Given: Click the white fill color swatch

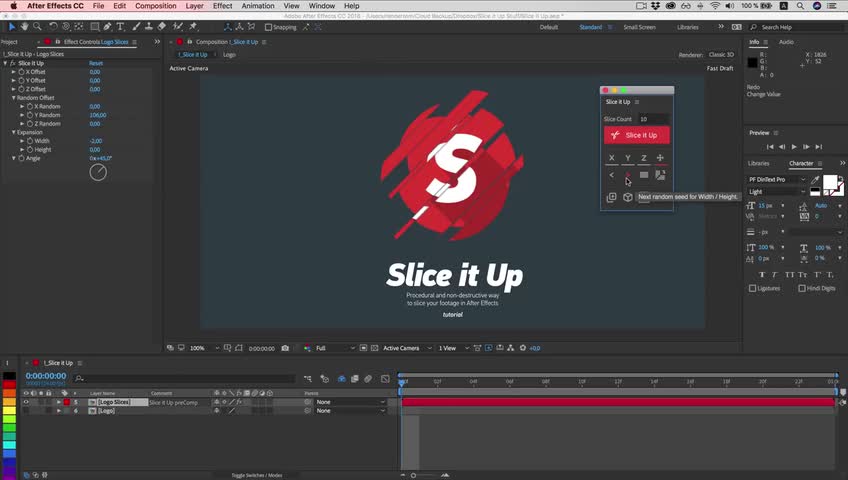Looking at the screenshot, I should tap(829, 182).
